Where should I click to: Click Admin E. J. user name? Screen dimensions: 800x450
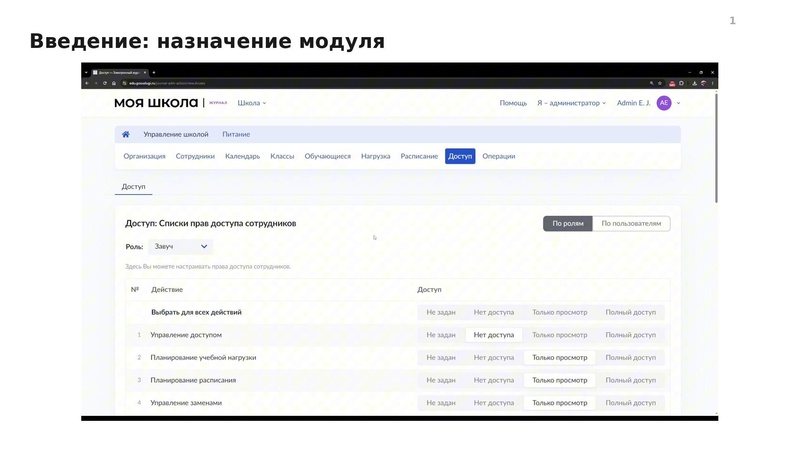tap(634, 103)
